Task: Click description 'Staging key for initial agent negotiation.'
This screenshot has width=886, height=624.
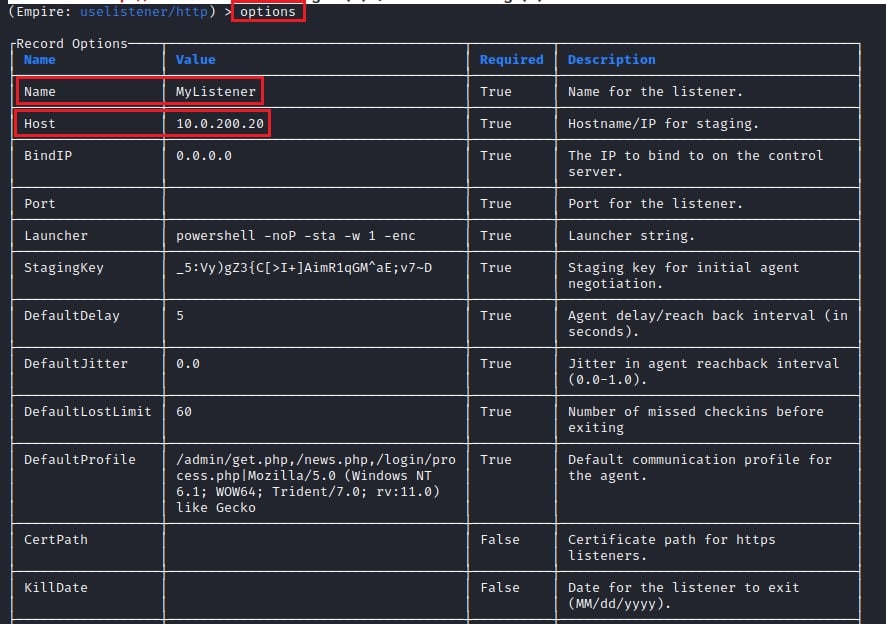Action: (x=683, y=276)
